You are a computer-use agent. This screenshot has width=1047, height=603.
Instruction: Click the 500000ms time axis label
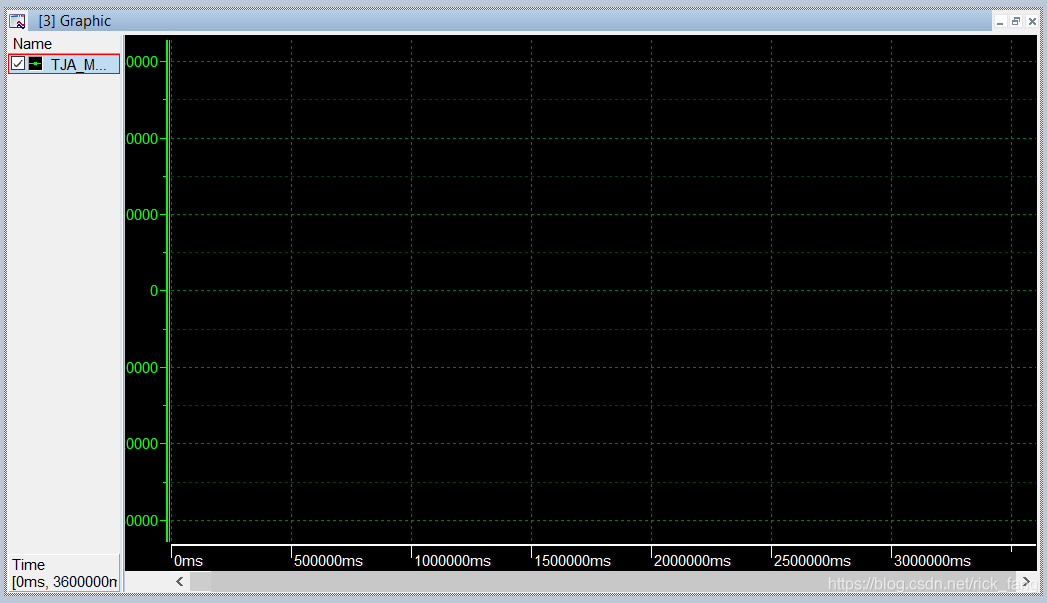[x=329, y=561]
